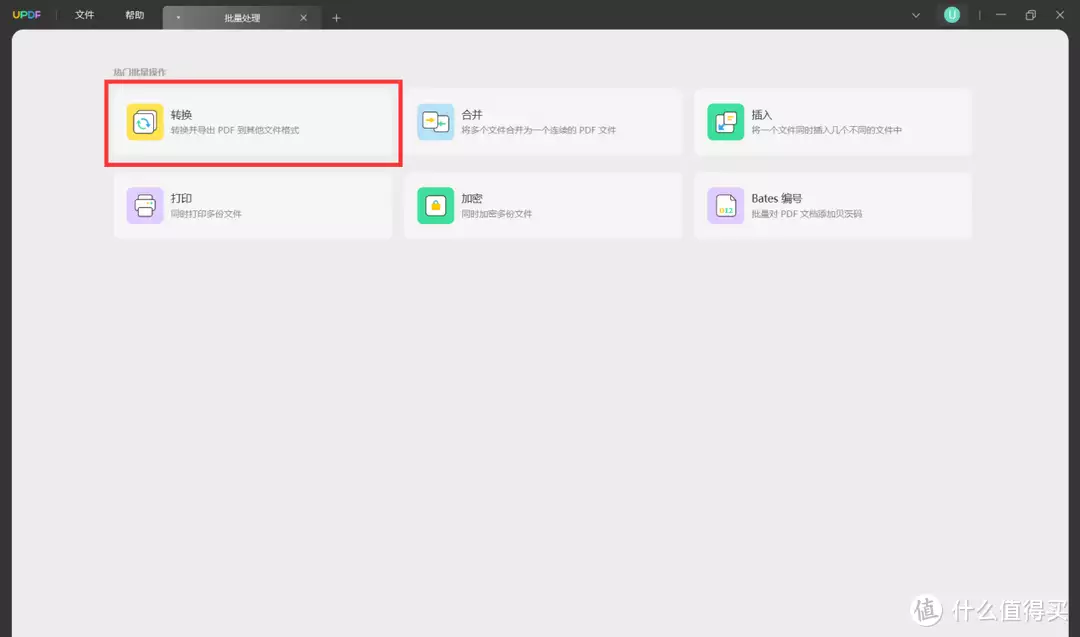Minimize the UPDF window
The height and width of the screenshot is (637, 1080).
click(x=1001, y=15)
